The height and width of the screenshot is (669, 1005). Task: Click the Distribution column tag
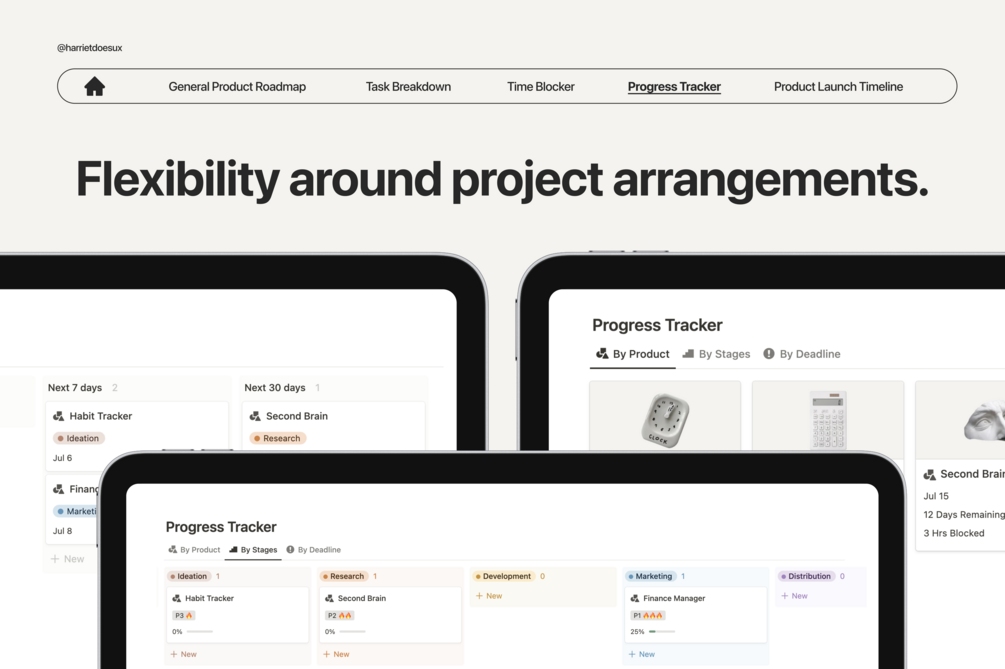coord(806,576)
